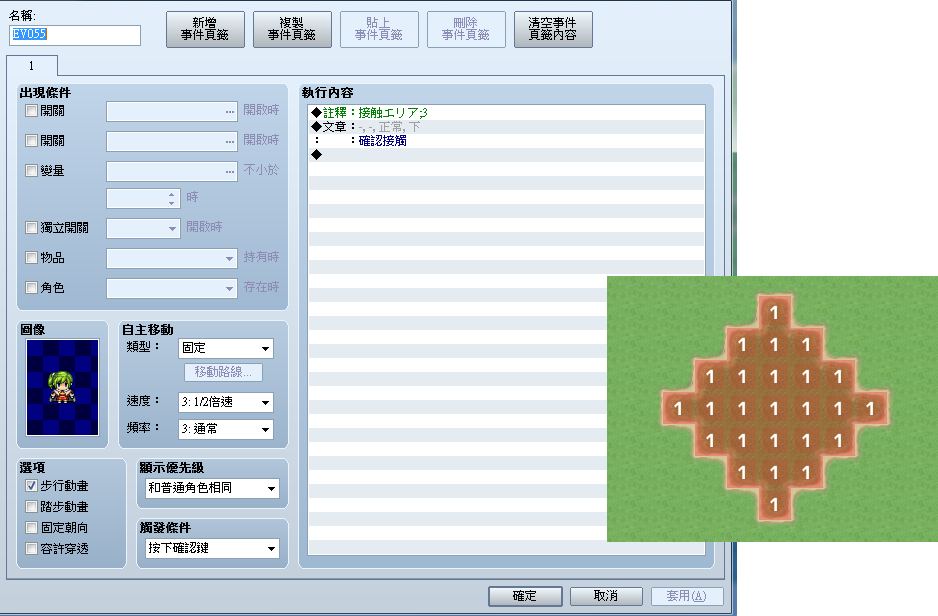Focus the 名稱 field containing EV055
Screen dimensions: 938x616
point(75,35)
